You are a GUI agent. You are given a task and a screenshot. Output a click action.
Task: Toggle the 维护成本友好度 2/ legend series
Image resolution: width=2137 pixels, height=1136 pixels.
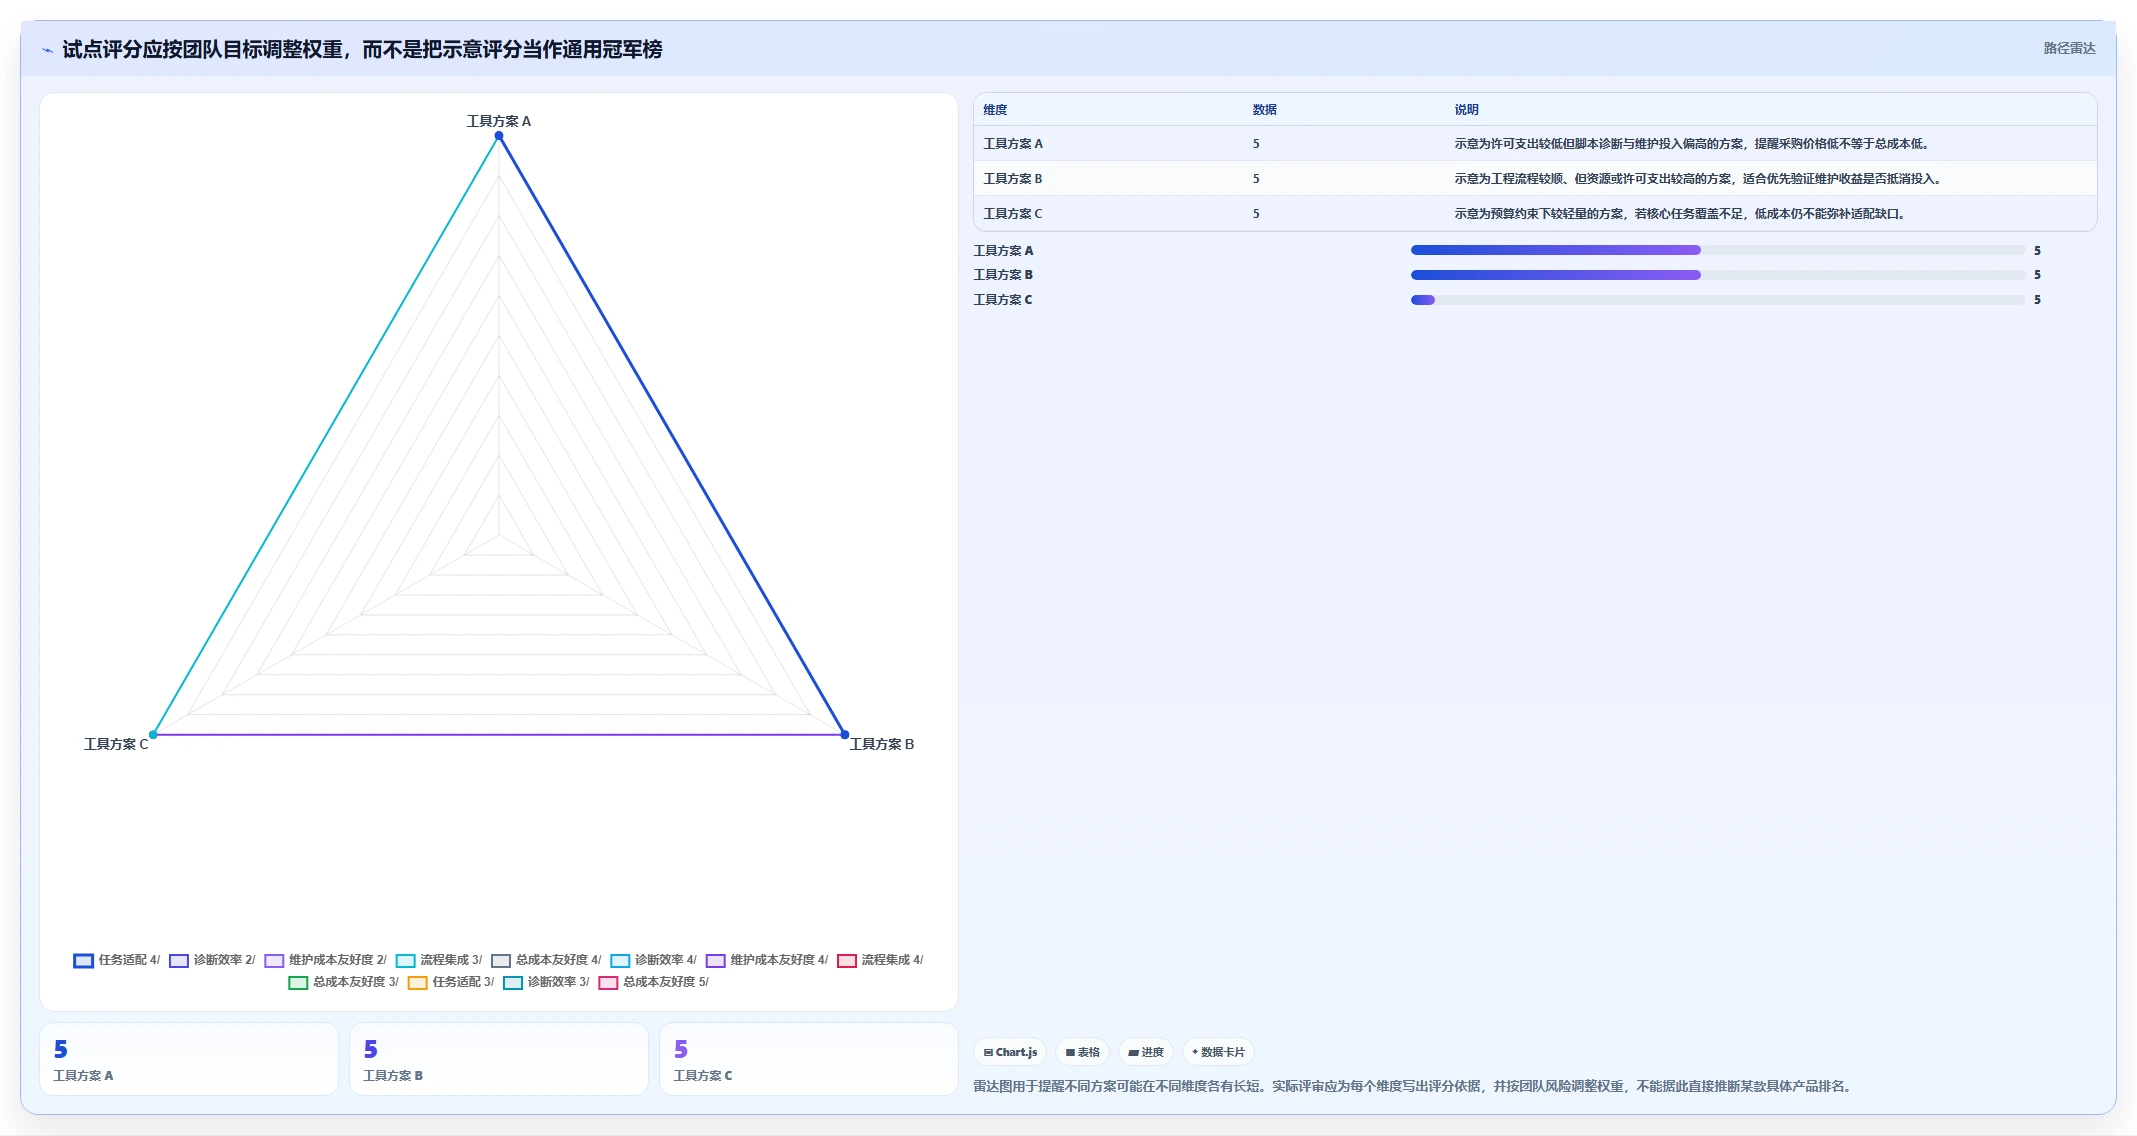[325, 960]
